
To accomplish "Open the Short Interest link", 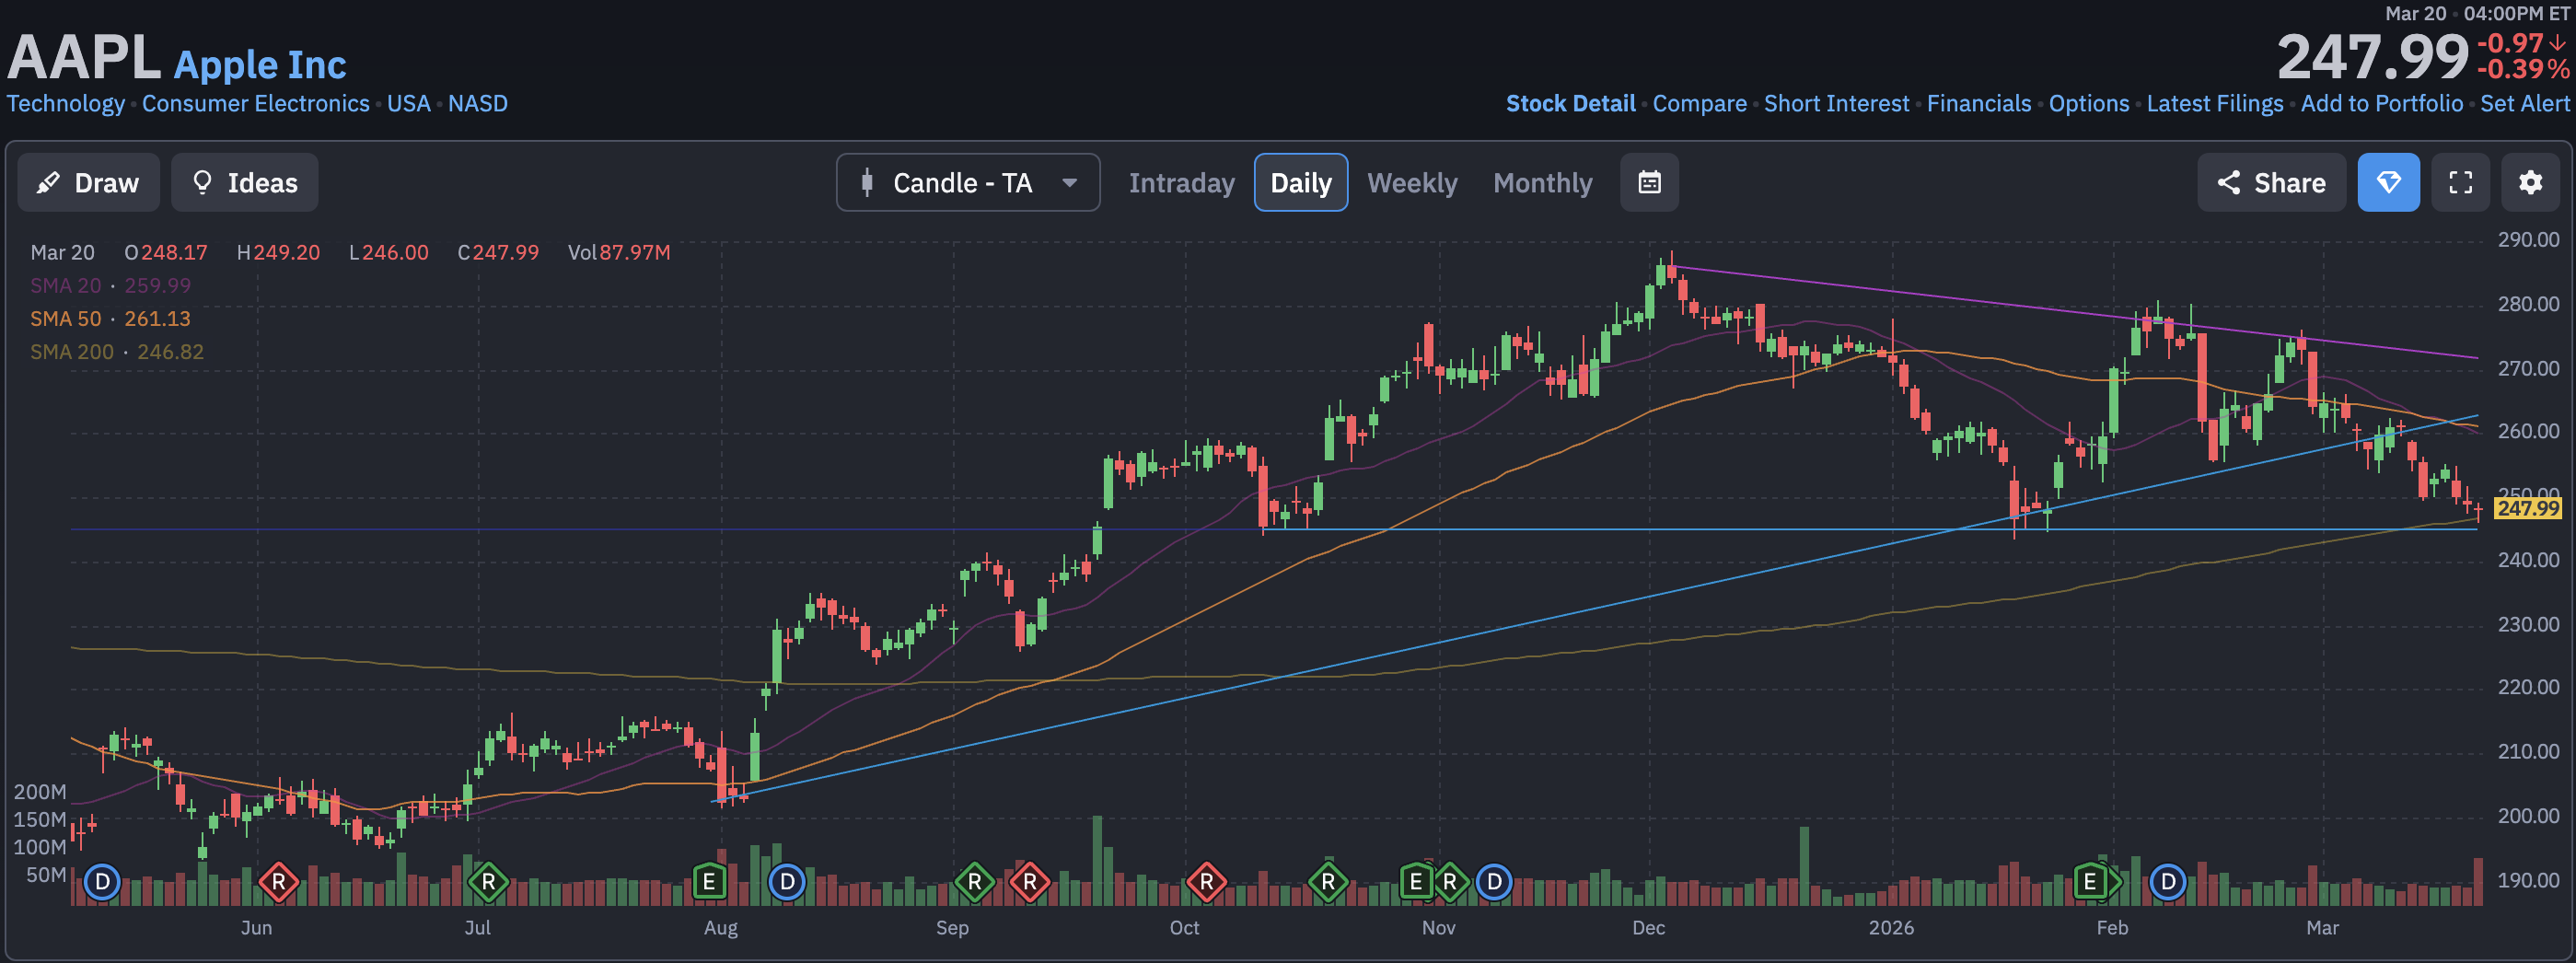I will coord(1836,103).
